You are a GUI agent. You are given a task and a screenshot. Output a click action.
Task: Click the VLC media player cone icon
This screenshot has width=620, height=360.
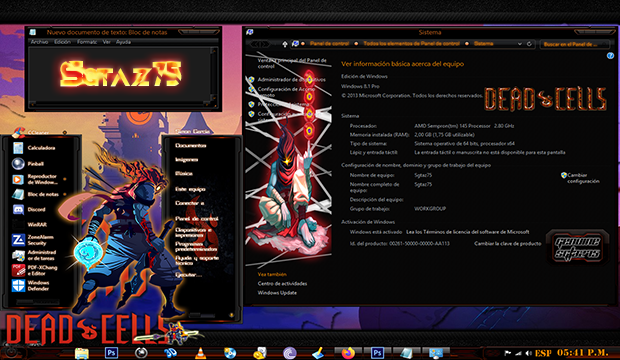200,353
